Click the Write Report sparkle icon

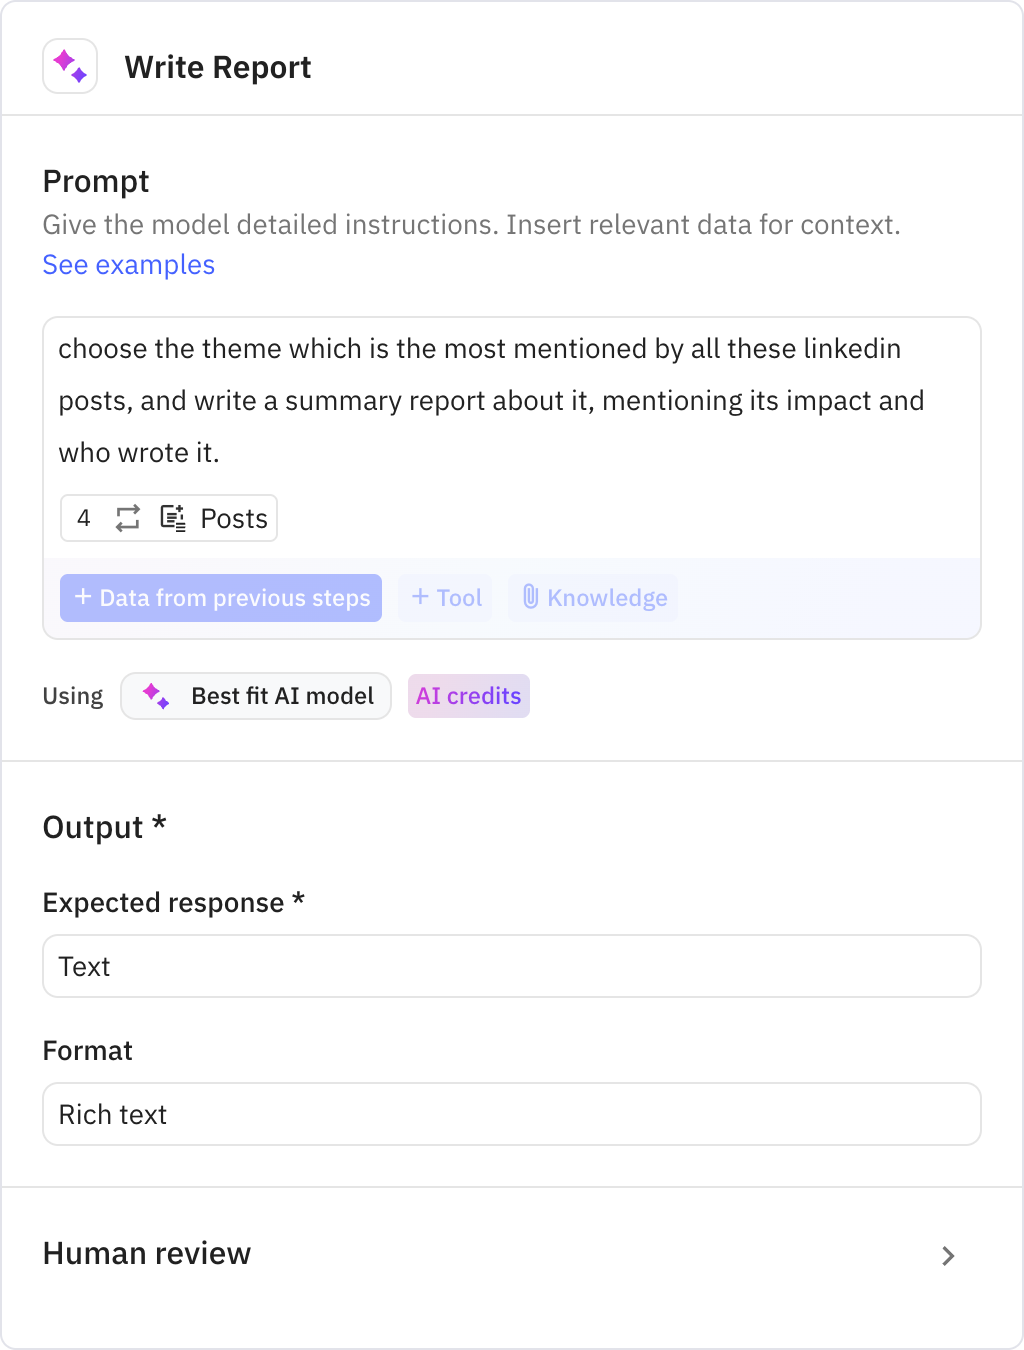pyautogui.click(x=70, y=66)
